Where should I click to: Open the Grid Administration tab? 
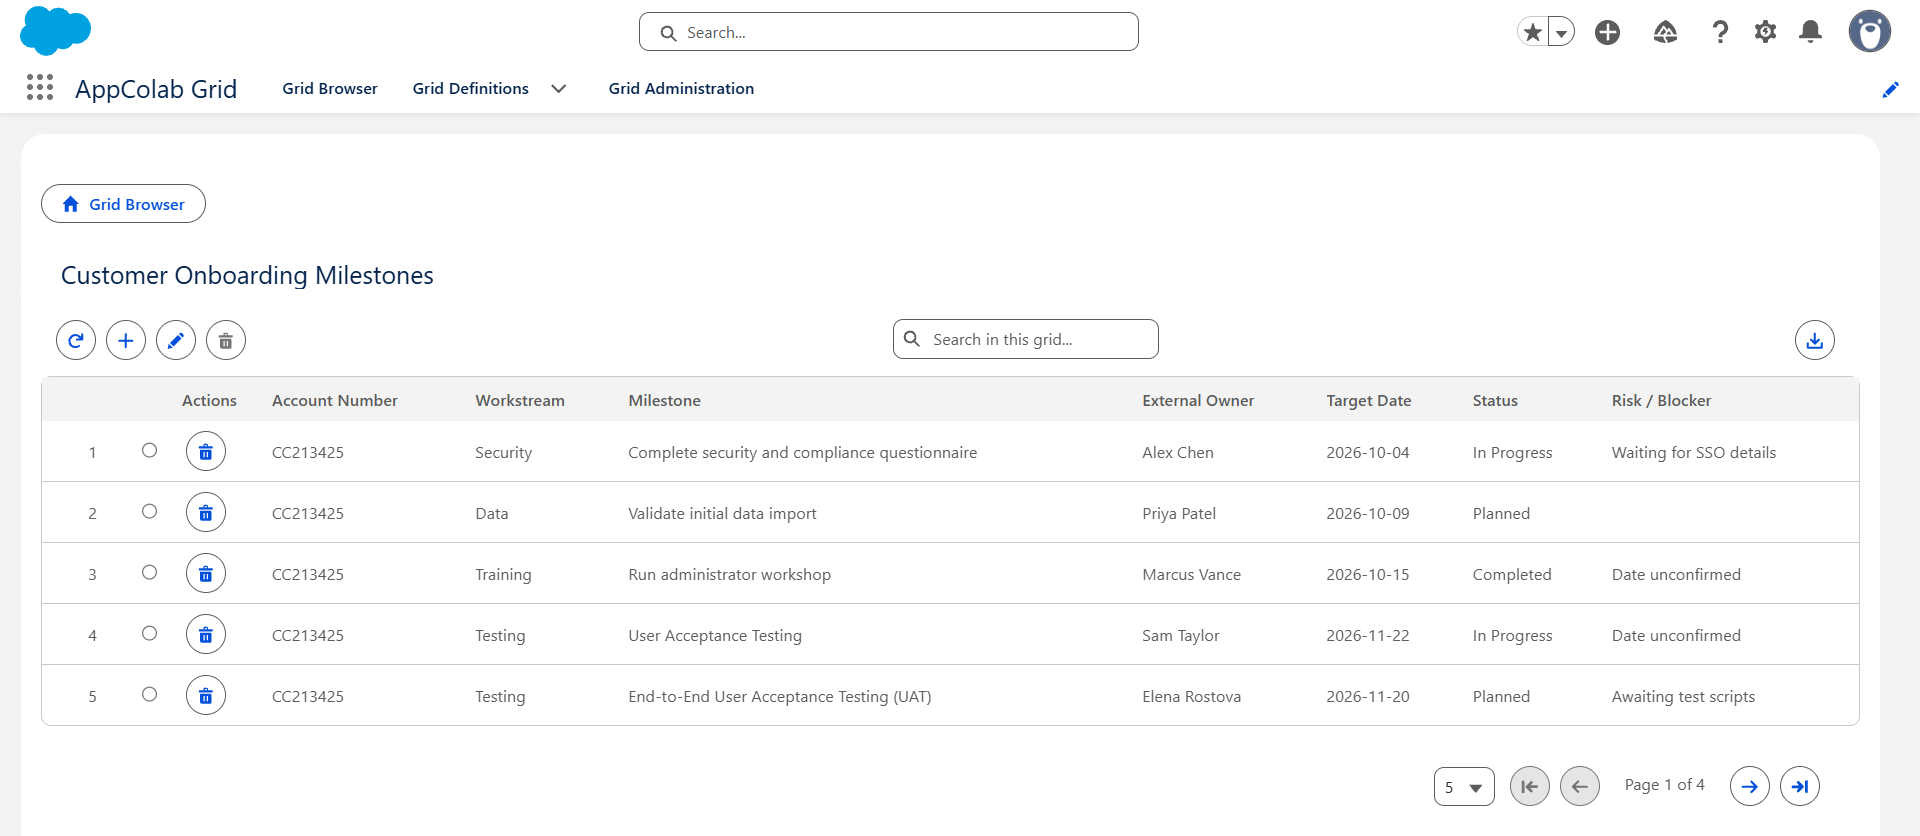[681, 89]
